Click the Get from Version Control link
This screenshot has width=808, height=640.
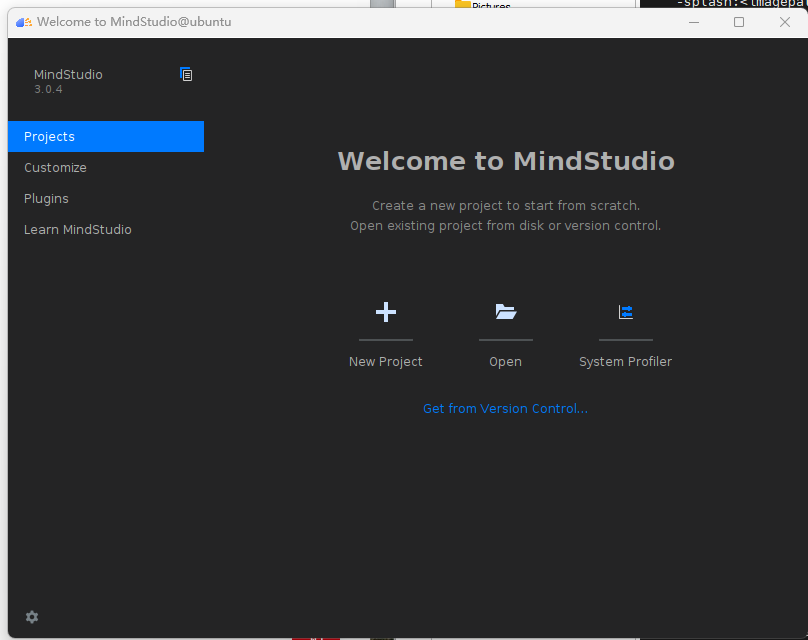point(505,409)
